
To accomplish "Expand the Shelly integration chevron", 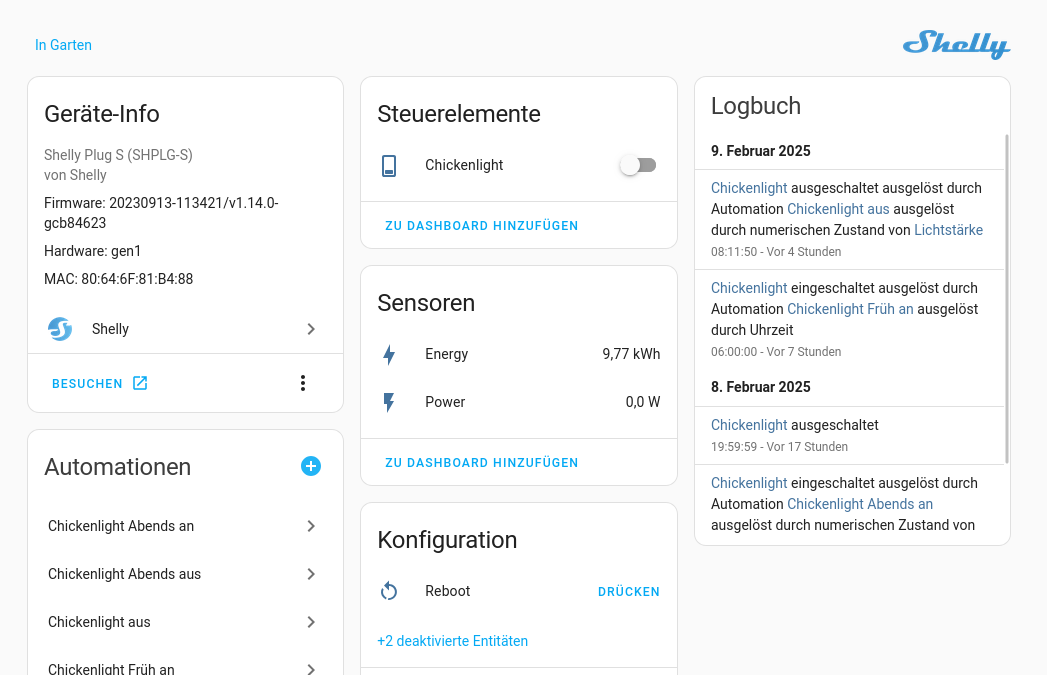I will tap(311, 329).
